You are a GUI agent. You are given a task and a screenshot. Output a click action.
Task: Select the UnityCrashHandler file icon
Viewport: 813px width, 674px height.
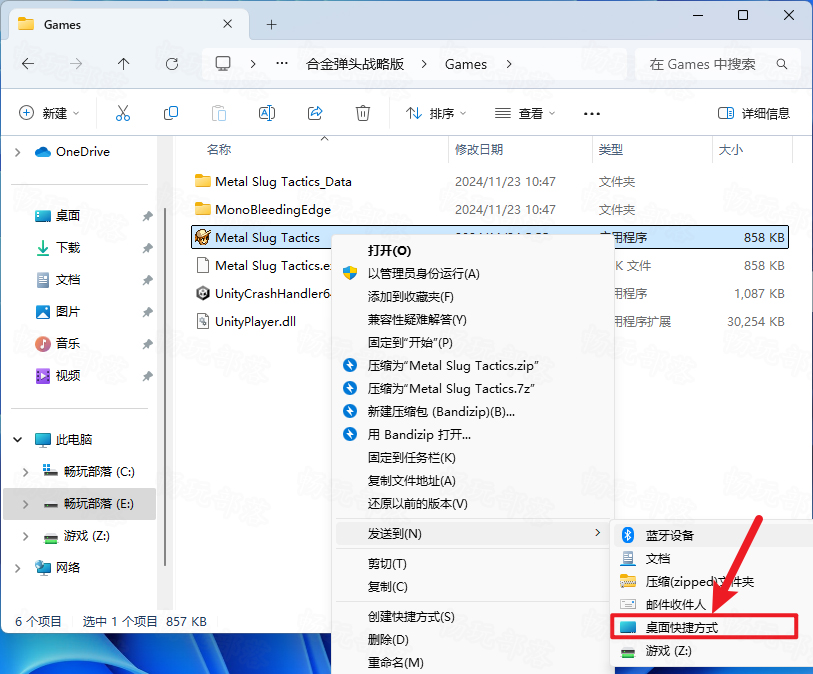tap(203, 293)
